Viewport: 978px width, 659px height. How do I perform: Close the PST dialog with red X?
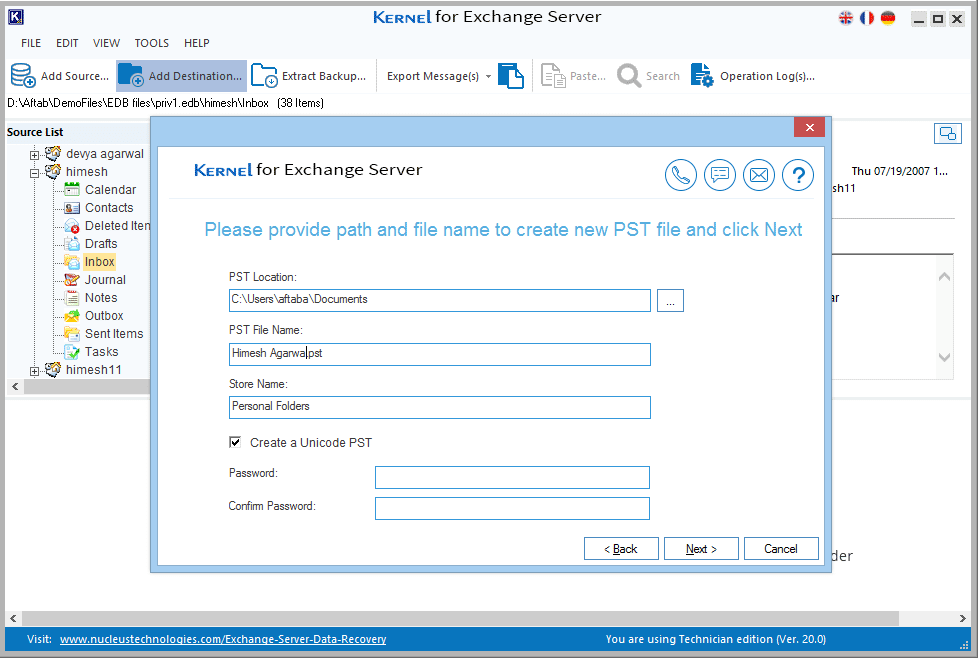[x=810, y=127]
